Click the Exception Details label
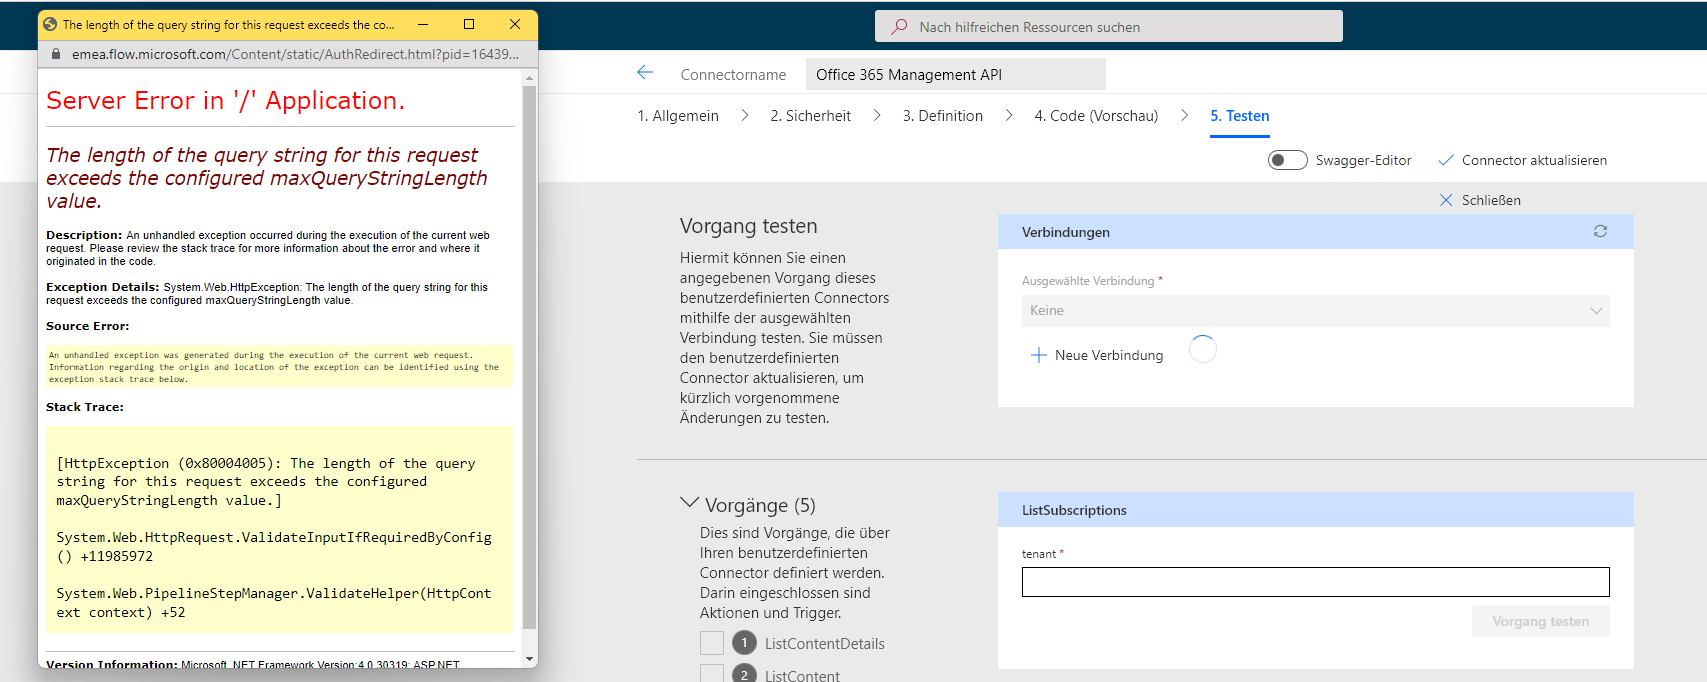 point(102,287)
